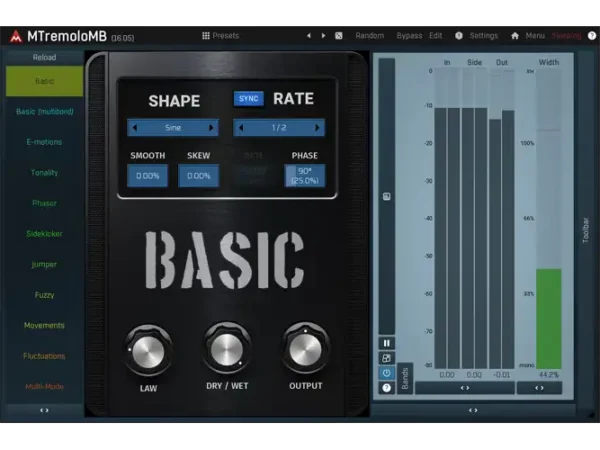The width and height of the screenshot is (600, 450).
Task: Click the Settings alert icon
Action: (459, 36)
